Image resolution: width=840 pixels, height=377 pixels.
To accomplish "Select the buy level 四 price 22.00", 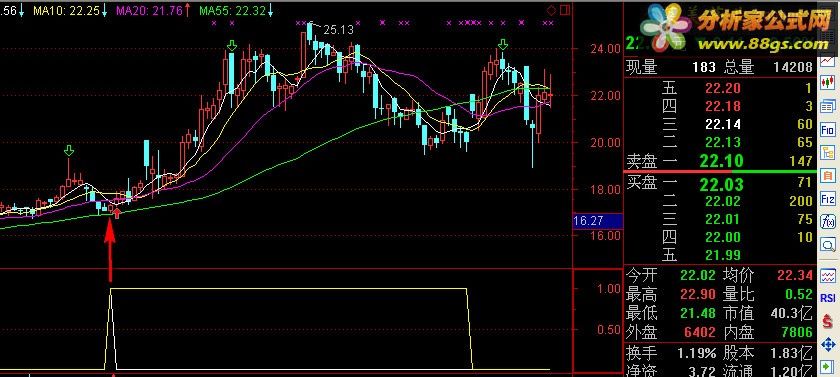I will click(723, 237).
